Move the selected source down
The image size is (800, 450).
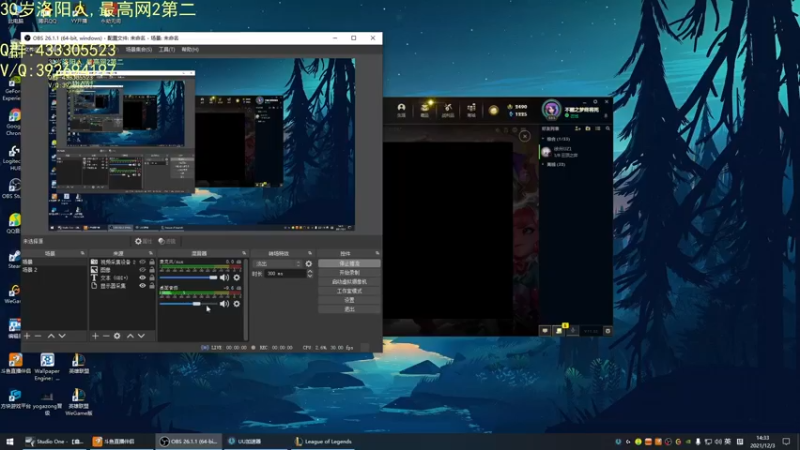141,336
